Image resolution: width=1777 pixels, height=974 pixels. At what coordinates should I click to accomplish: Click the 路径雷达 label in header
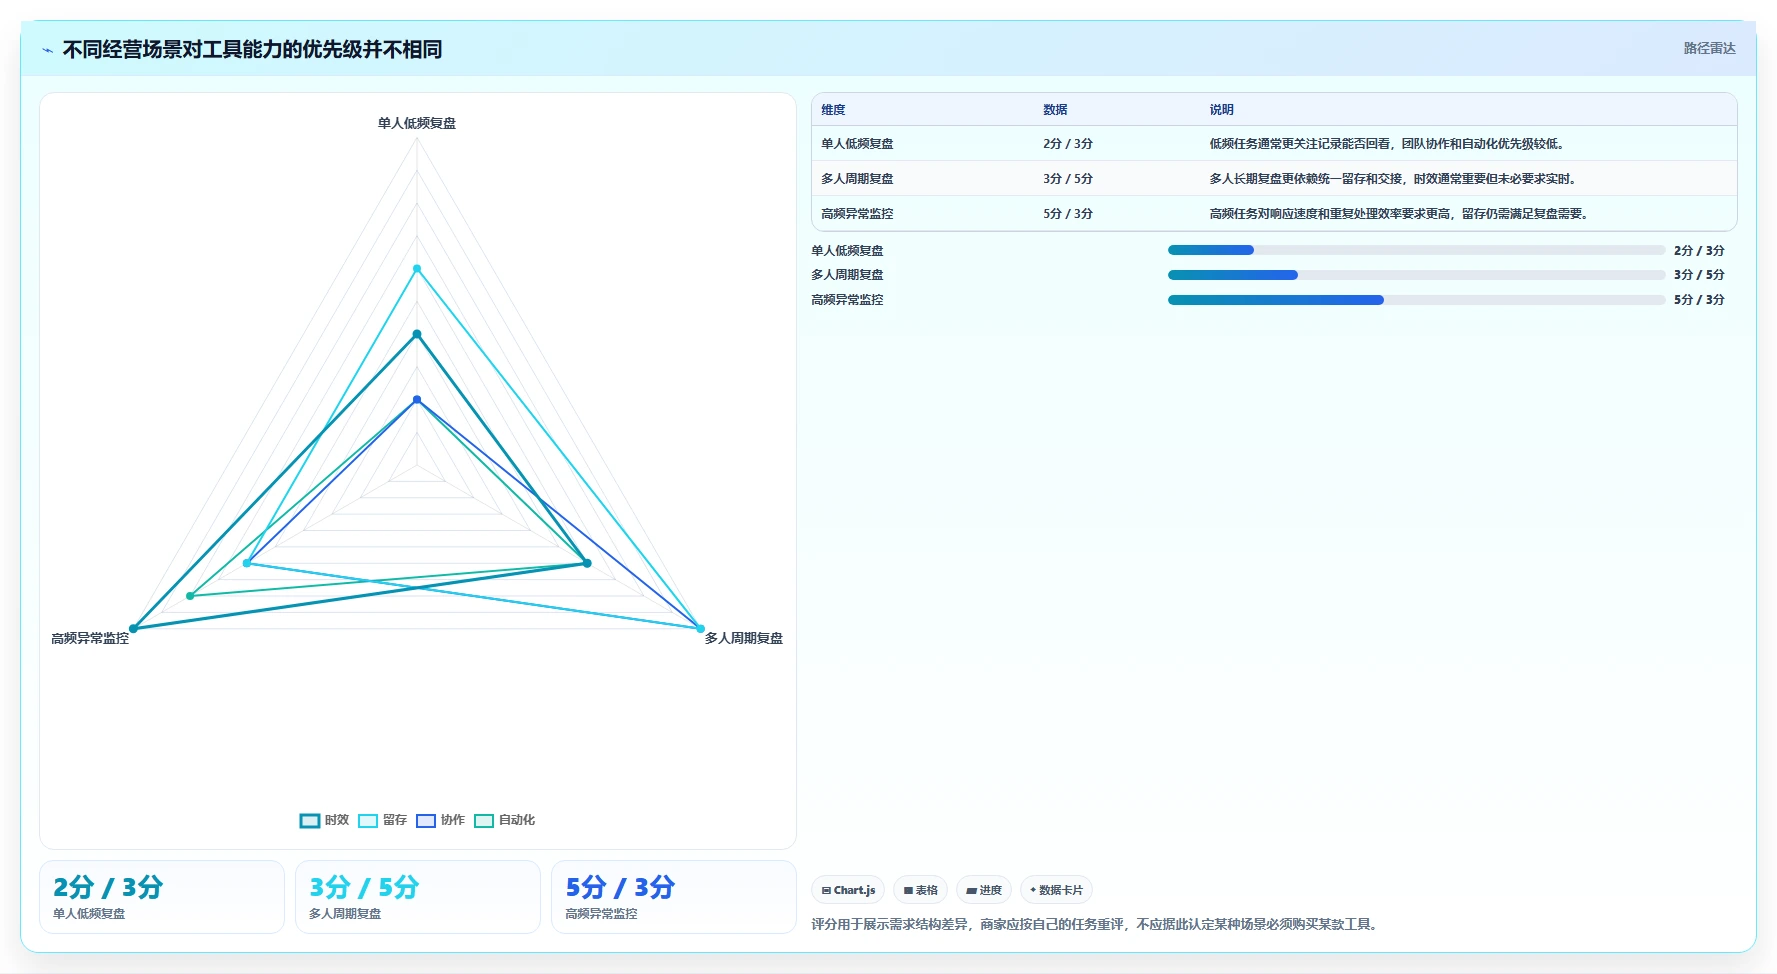pyautogui.click(x=1709, y=48)
